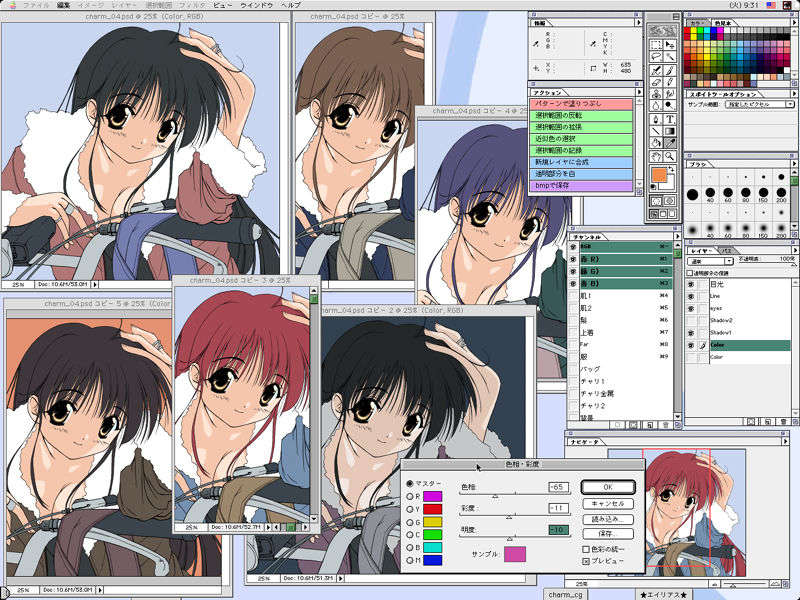This screenshot has height=600, width=800.
Task: Select the Dodge tool
Action: click(670, 106)
